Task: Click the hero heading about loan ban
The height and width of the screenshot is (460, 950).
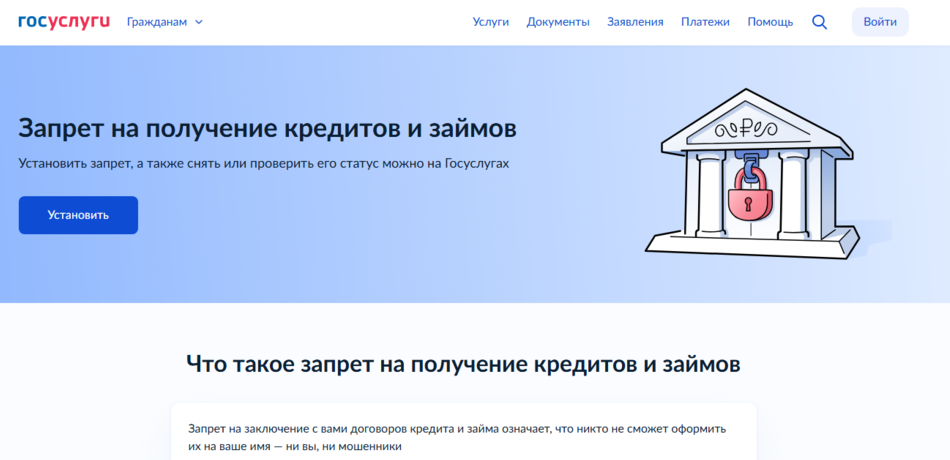Action: 268,129
